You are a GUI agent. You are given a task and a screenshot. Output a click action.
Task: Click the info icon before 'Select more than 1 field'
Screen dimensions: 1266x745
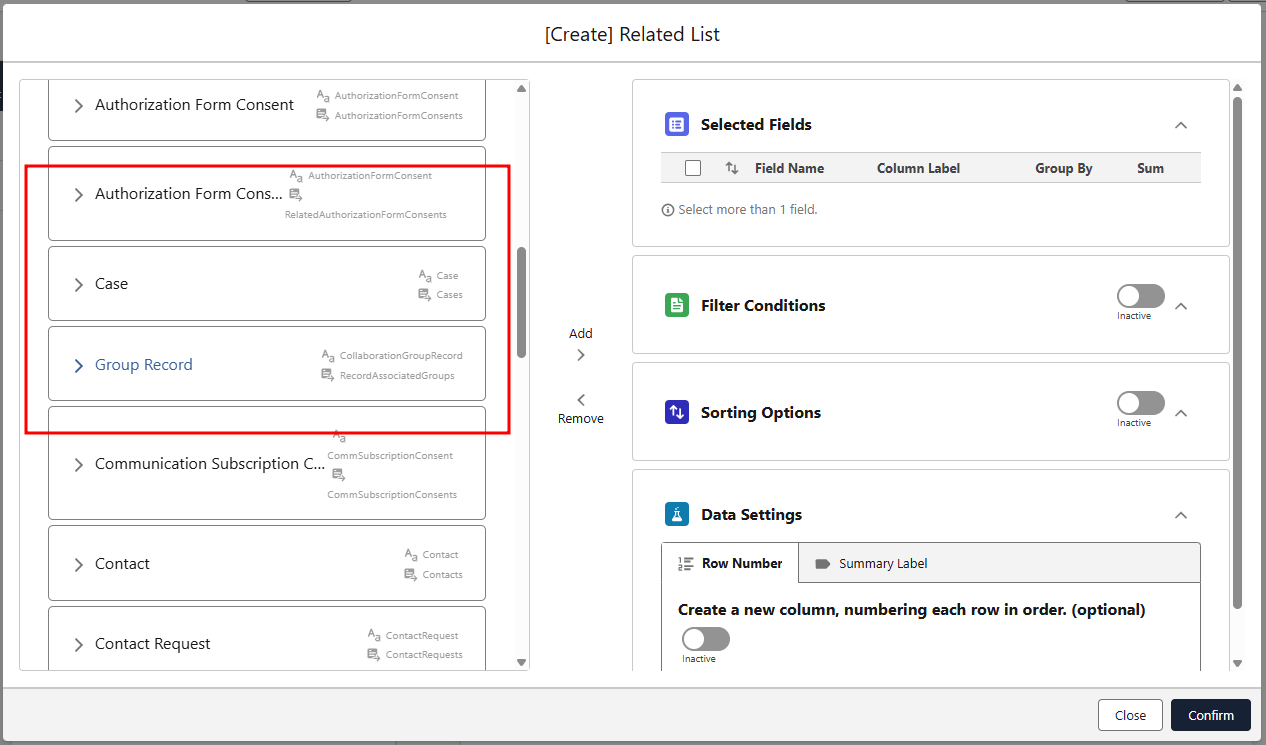pos(668,210)
